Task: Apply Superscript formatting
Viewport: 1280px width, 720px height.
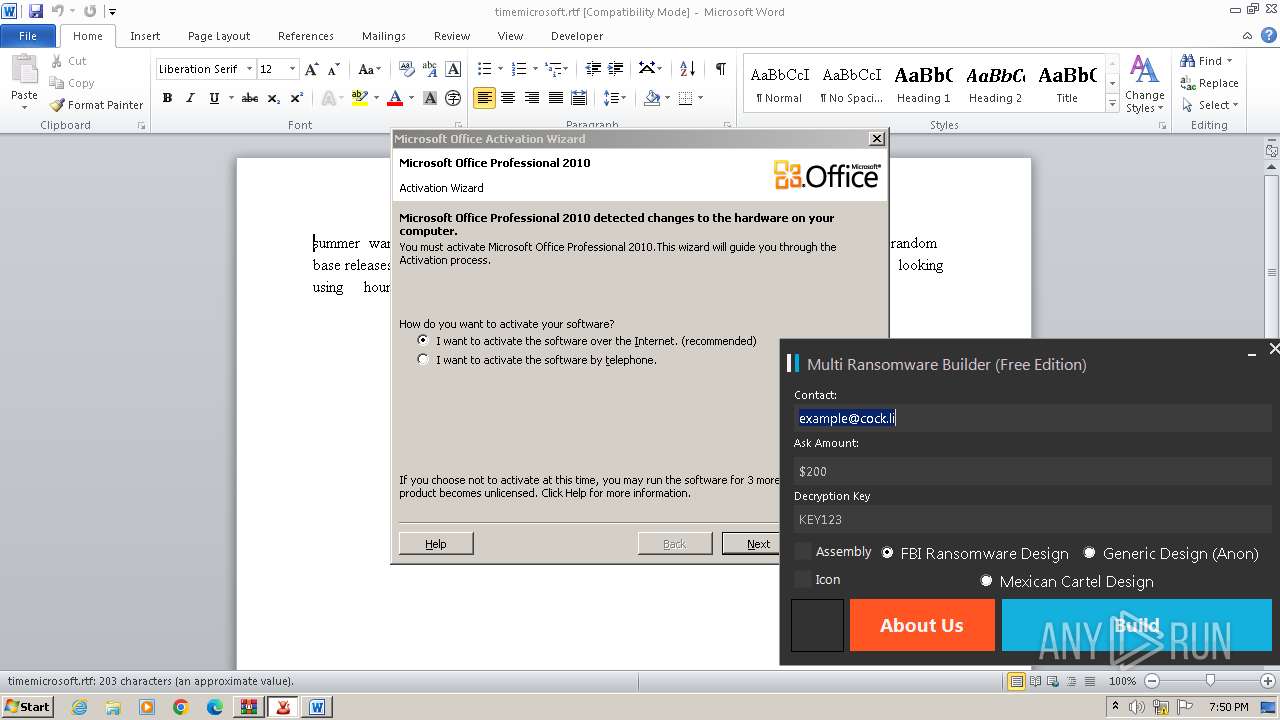Action: pyautogui.click(x=297, y=98)
